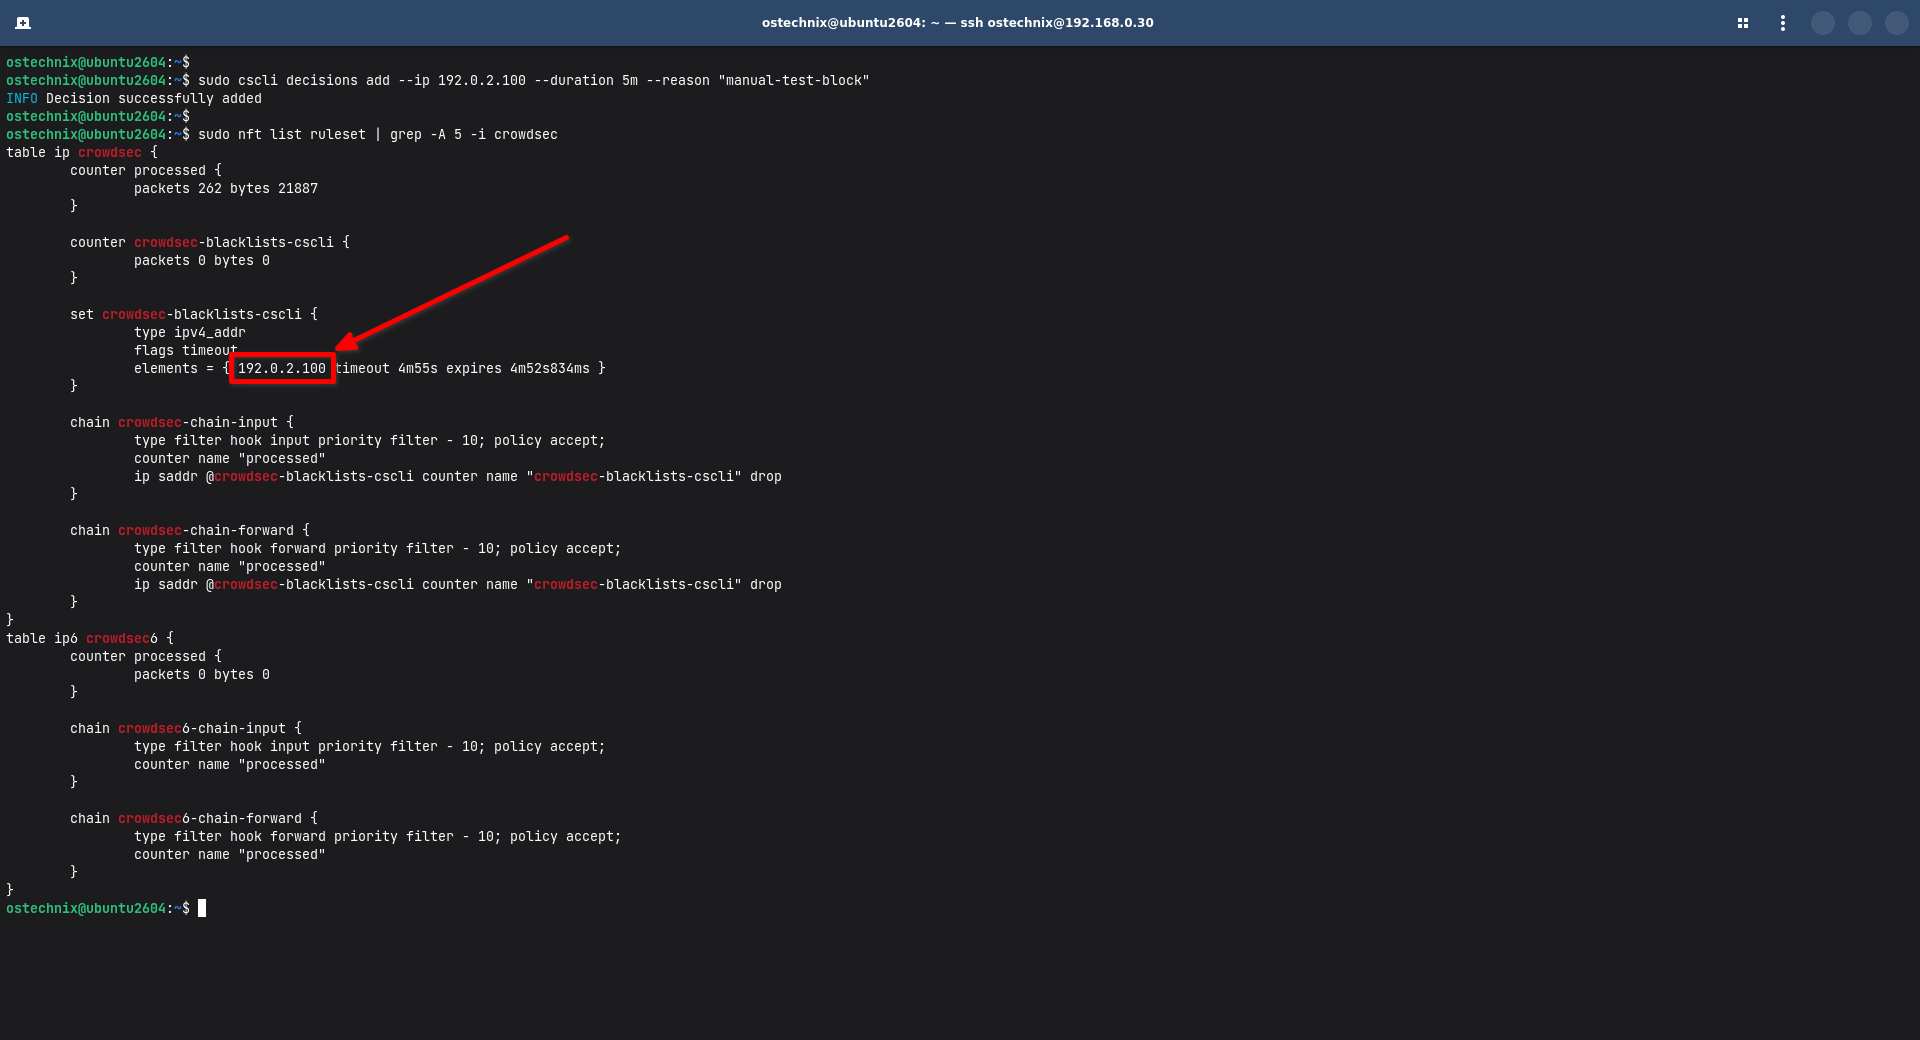Click the window title showing ssh ostechnix@192.168.0.30
1920x1040 pixels.
[957, 23]
